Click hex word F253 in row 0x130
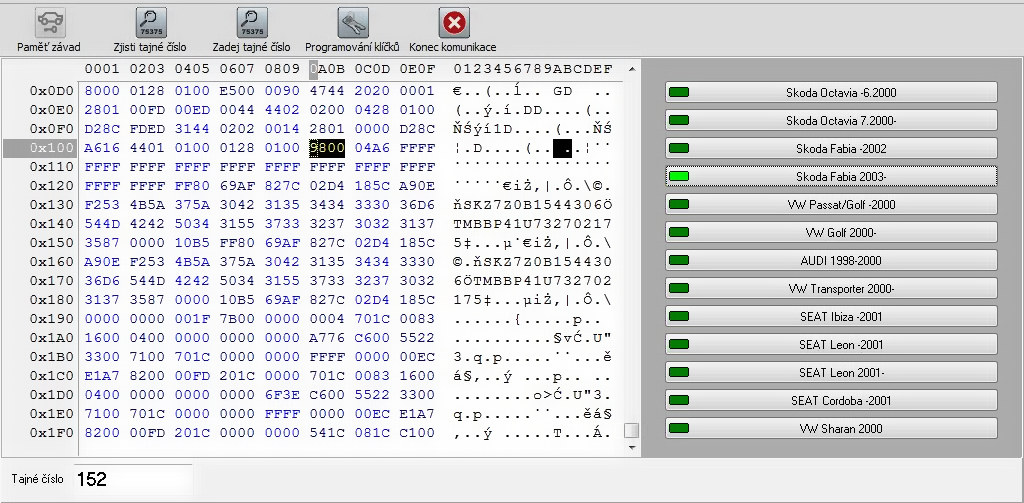The height and width of the screenshot is (503, 1024). tap(102, 205)
